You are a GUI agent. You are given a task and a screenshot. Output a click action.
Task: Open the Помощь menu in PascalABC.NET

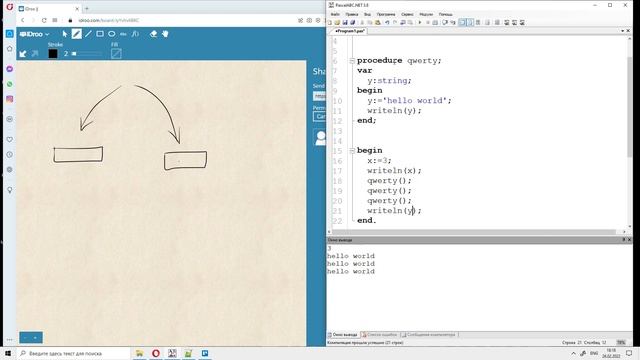446,14
